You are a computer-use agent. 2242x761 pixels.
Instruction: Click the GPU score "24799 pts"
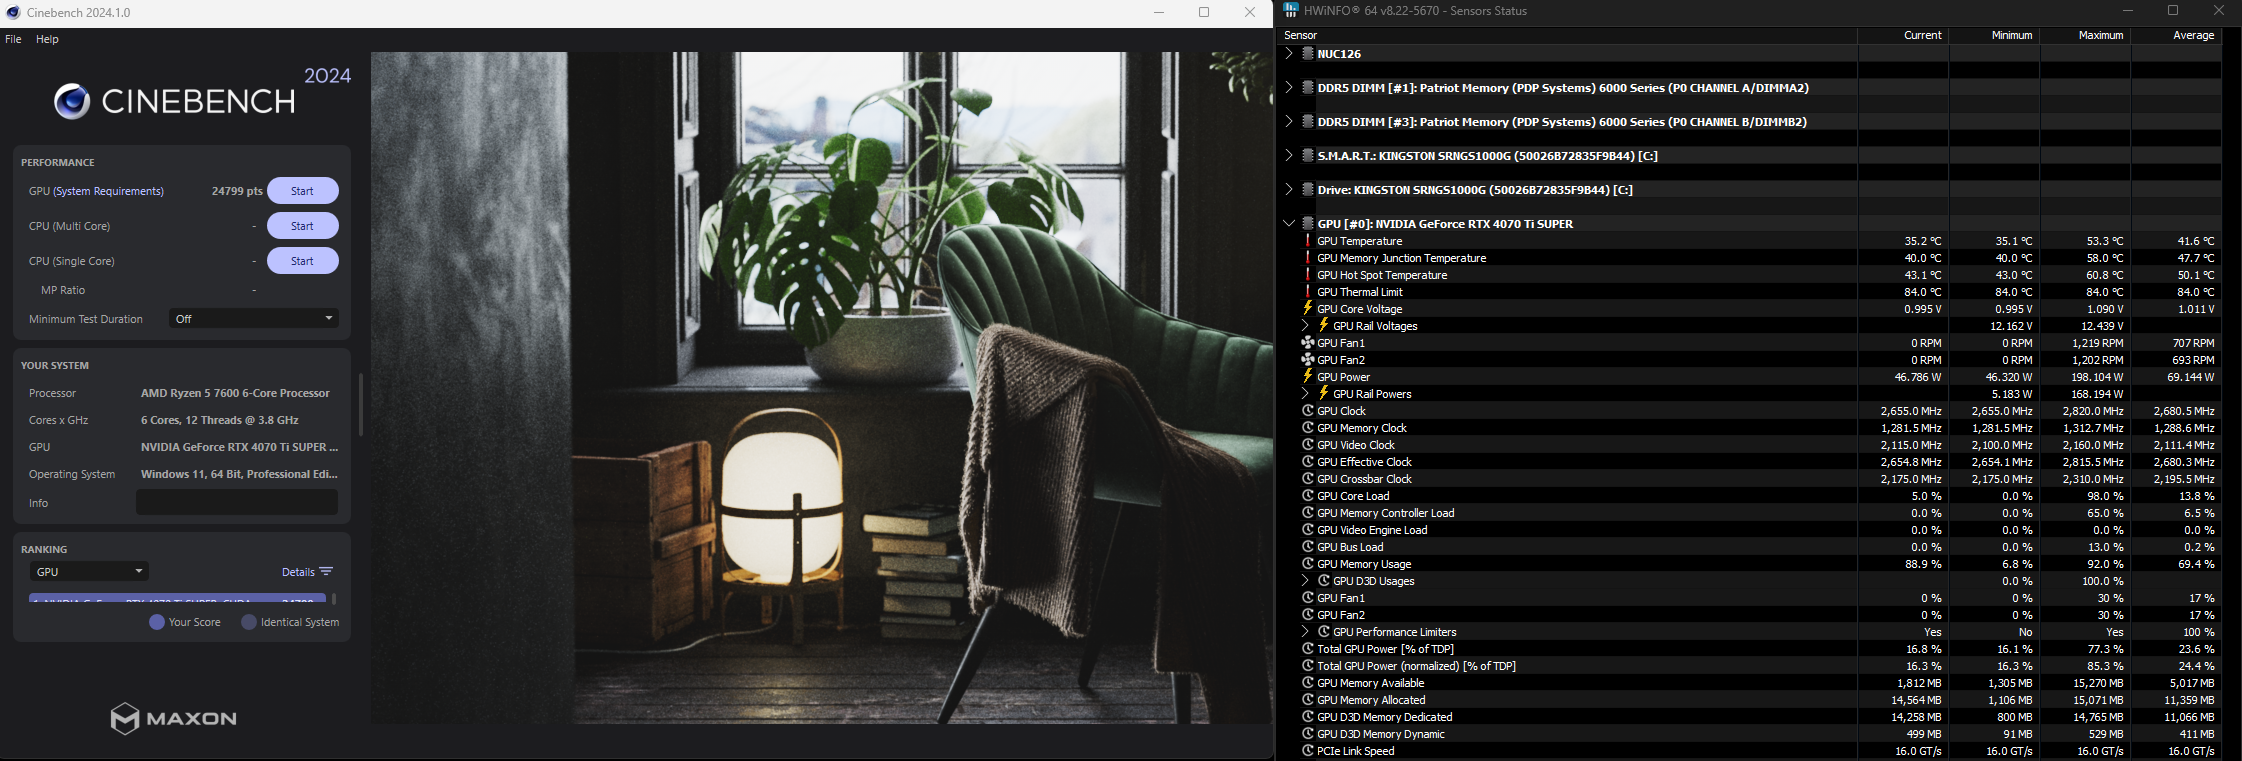(x=237, y=191)
